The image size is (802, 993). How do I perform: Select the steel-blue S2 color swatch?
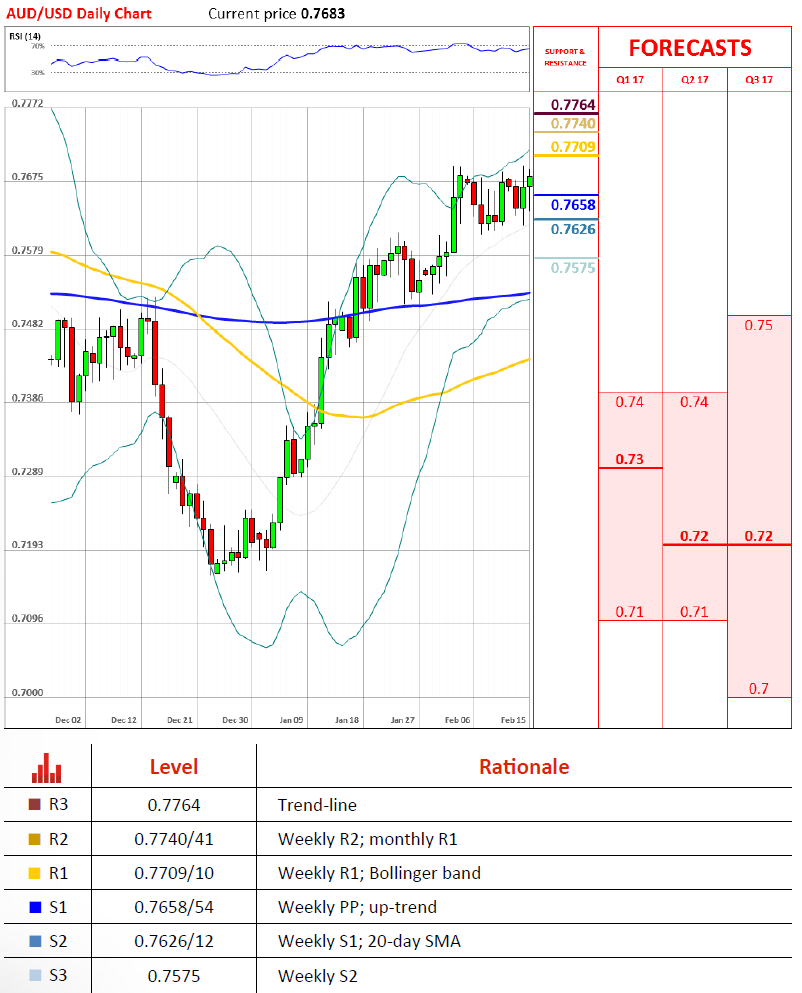pyautogui.click(x=35, y=942)
